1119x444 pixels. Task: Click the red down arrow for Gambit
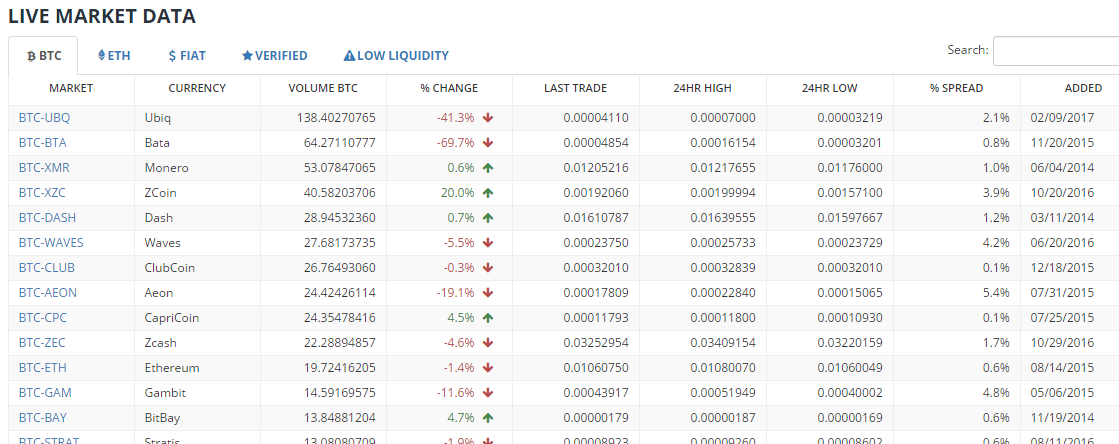pyautogui.click(x=488, y=393)
